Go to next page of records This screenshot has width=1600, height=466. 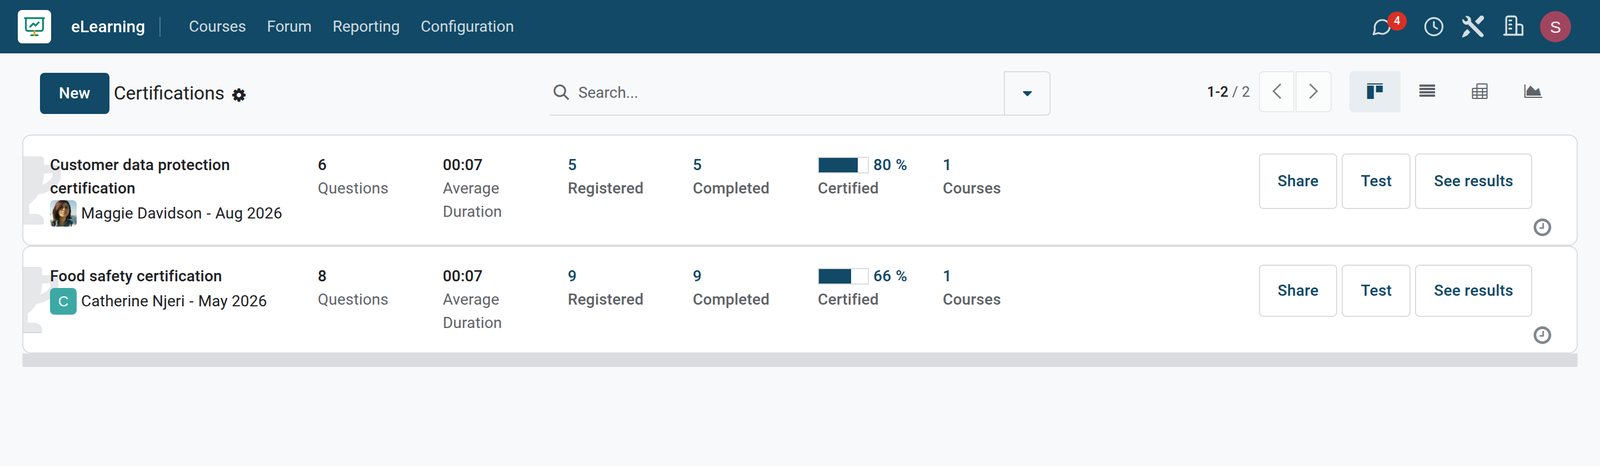[x=1313, y=91]
